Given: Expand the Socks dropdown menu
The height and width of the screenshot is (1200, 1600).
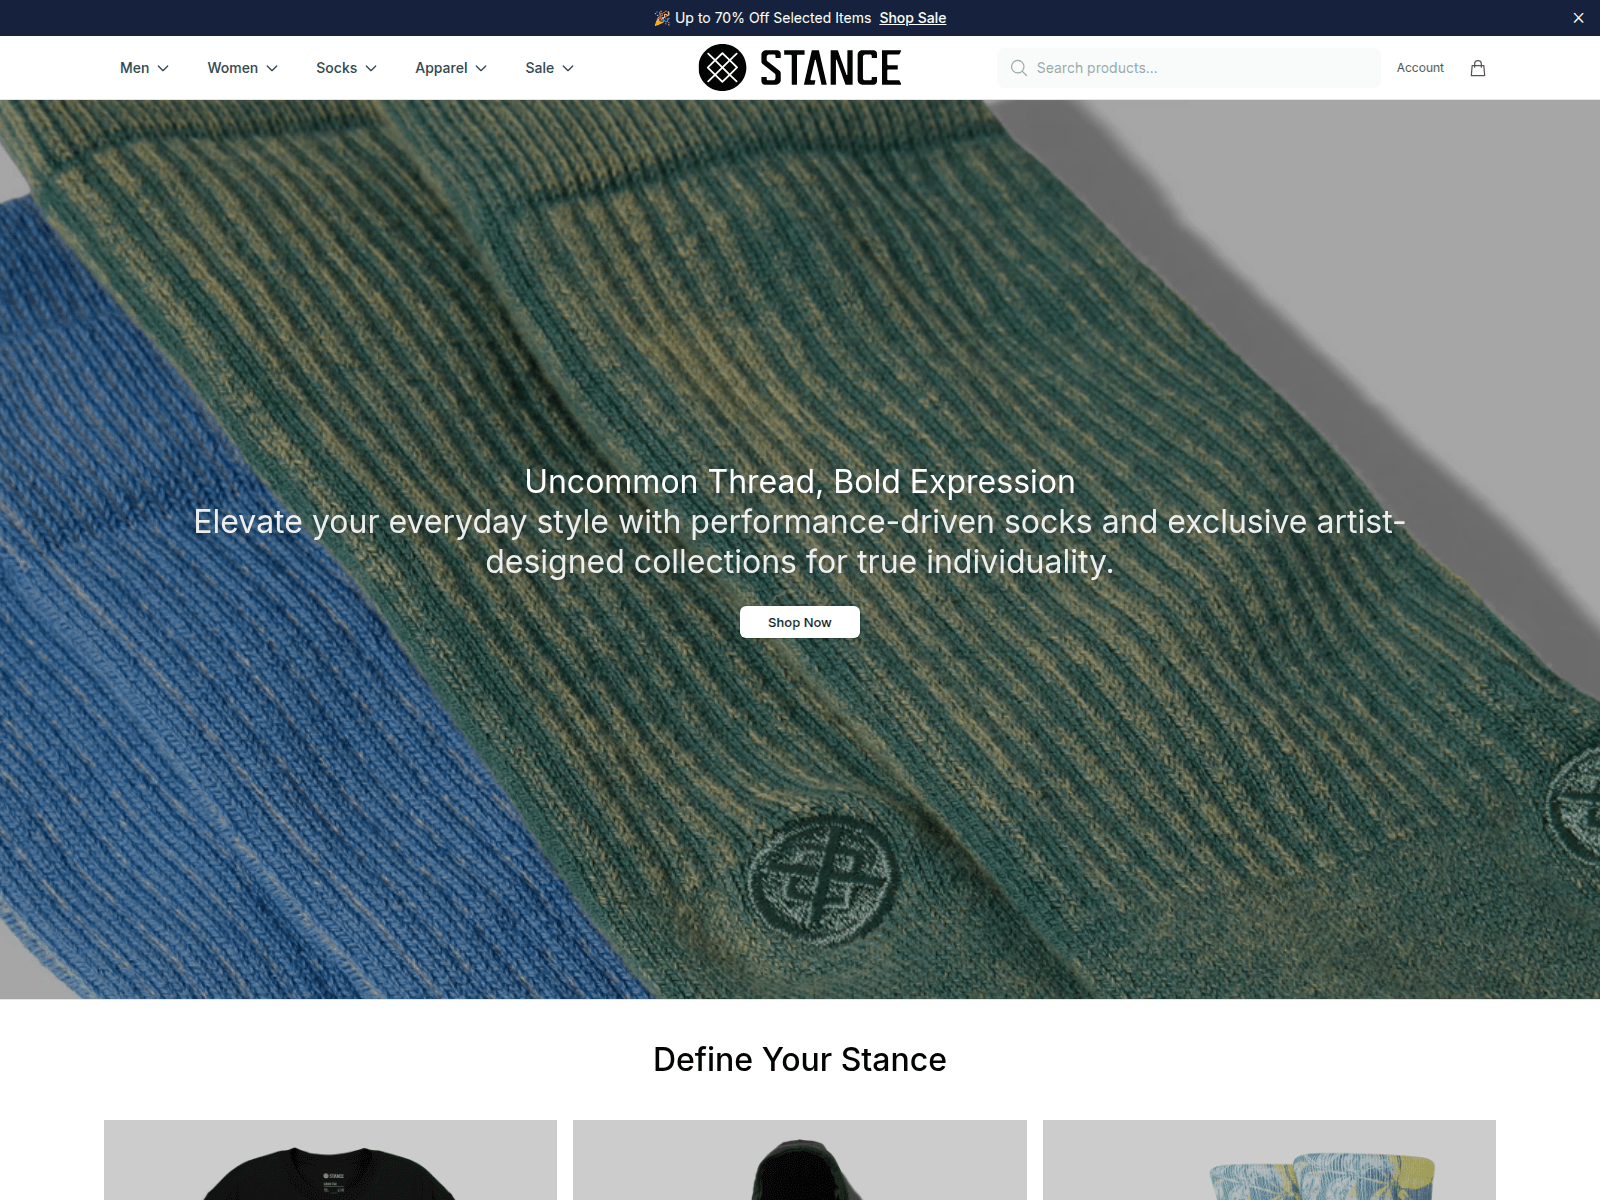Looking at the screenshot, I should (346, 68).
